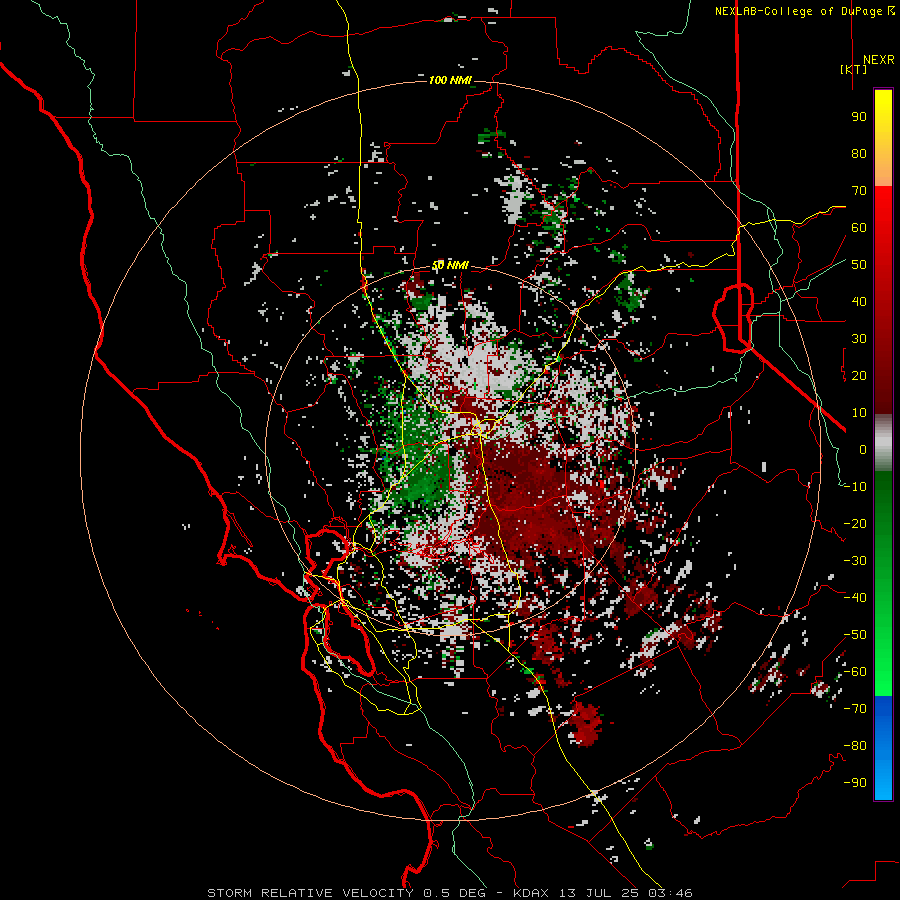Click the 90 value on velocity scale
Image resolution: width=900 pixels, height=900 pixels.
pyautogui.click(x=859, y=117)
